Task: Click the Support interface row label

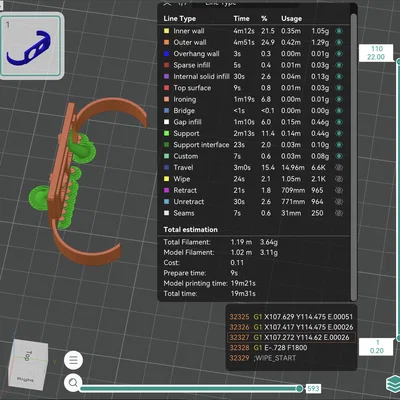Action: (x=201, y=145)
